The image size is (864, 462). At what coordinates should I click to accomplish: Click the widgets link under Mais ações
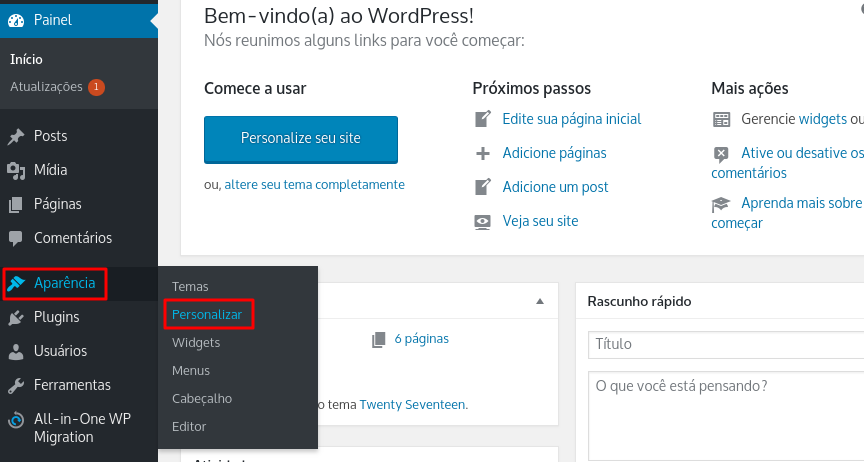(823, 119)
